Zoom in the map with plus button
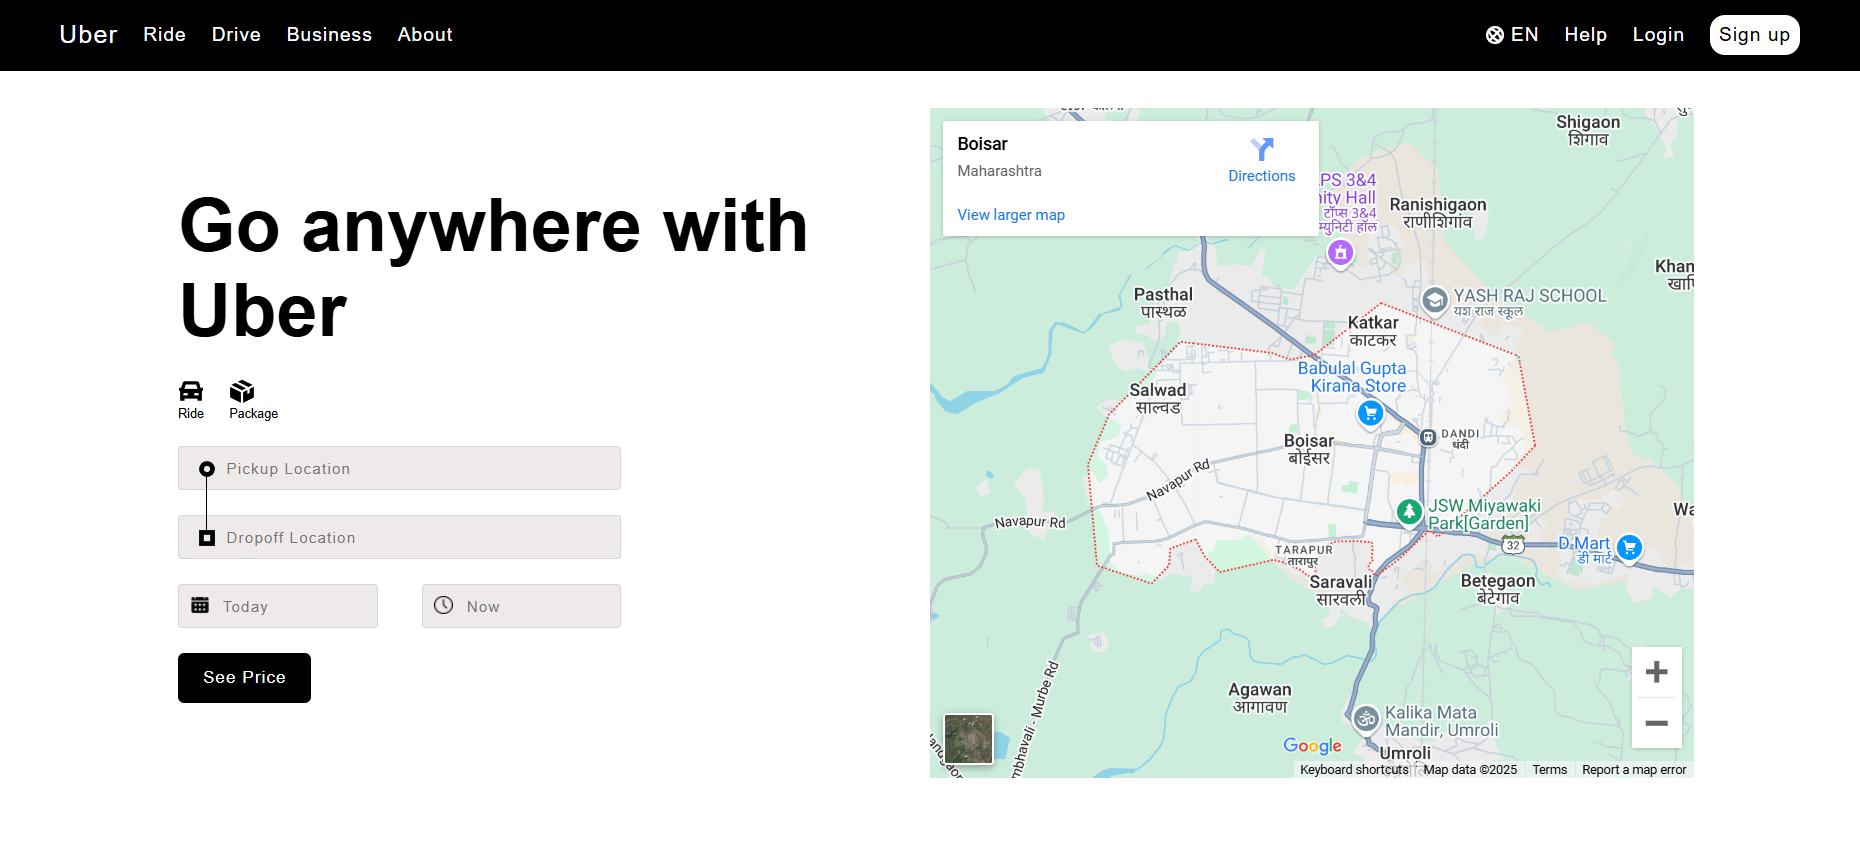The height and width of the screenshot is (857, 1860). coord(1656,672)
